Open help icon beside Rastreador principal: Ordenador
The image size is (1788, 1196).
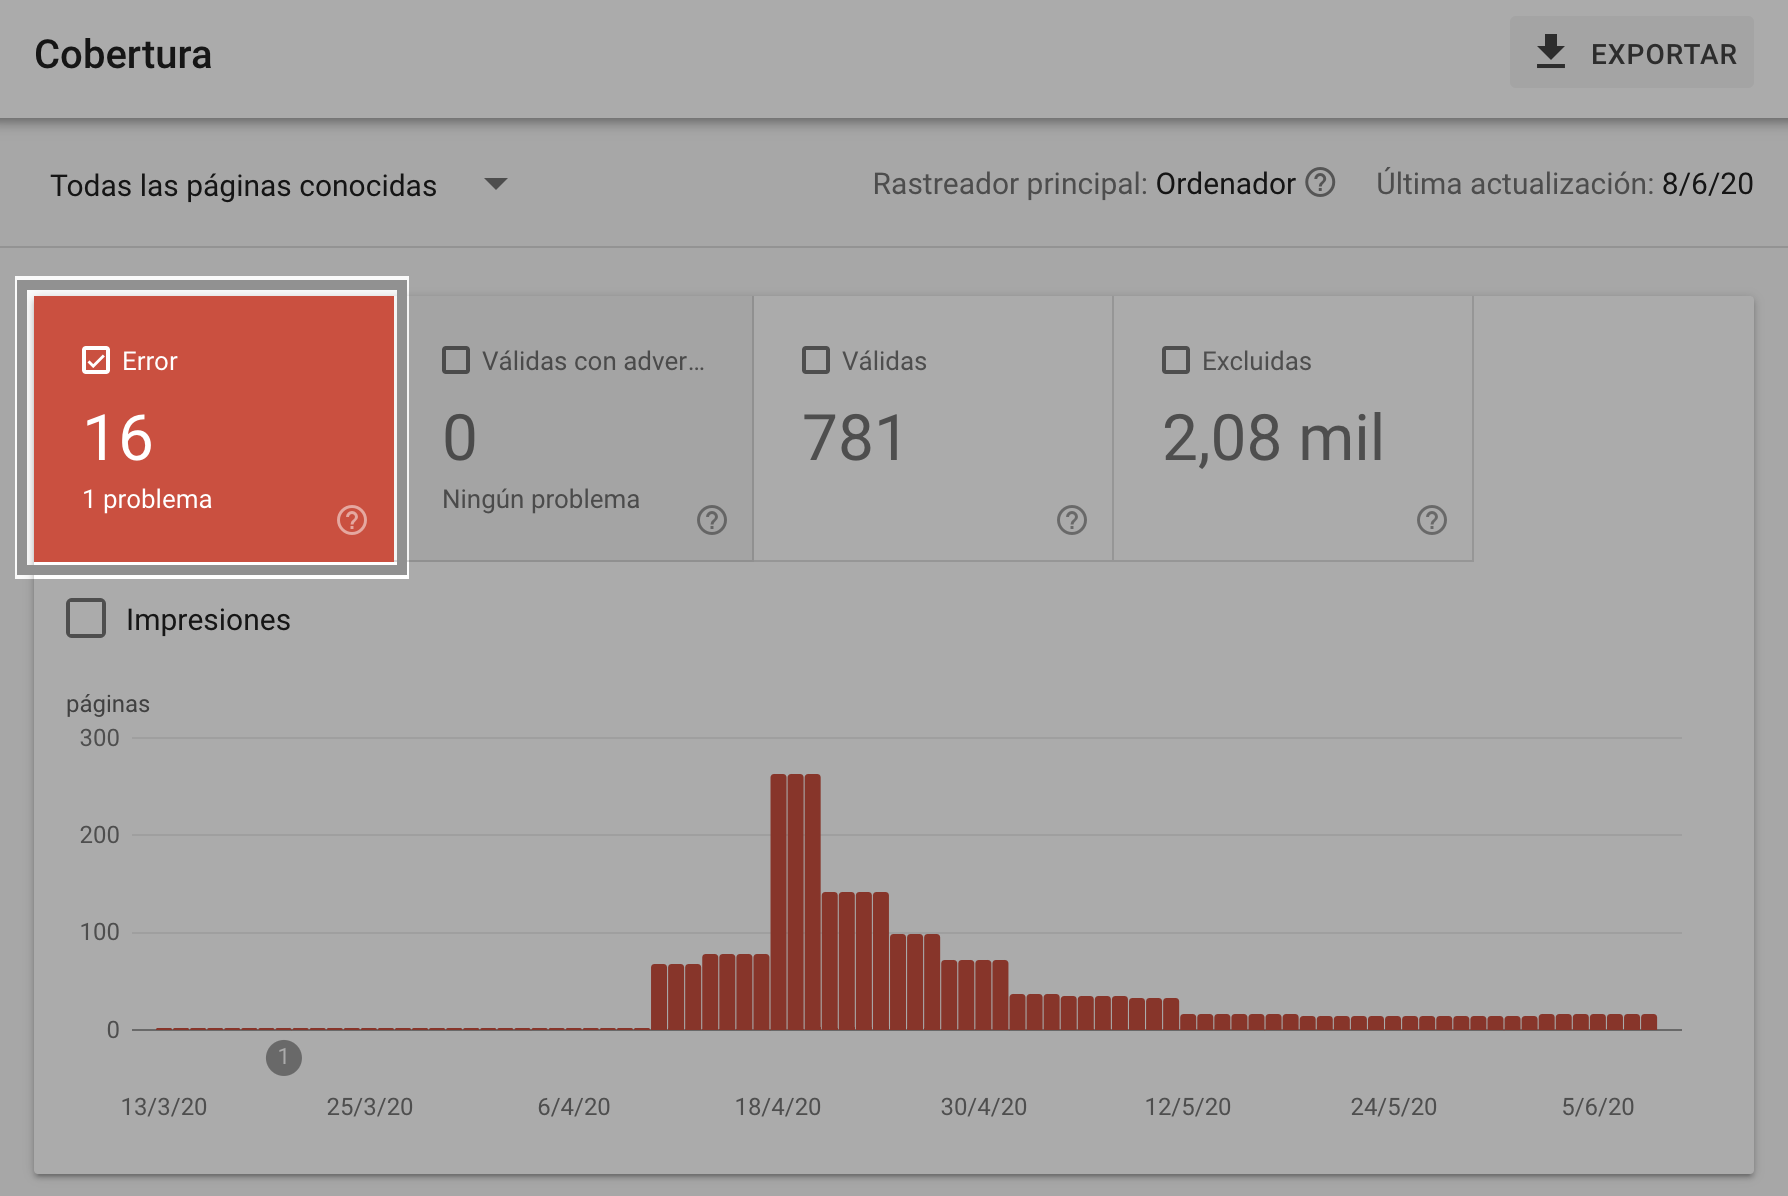(x=1320, y=183)
